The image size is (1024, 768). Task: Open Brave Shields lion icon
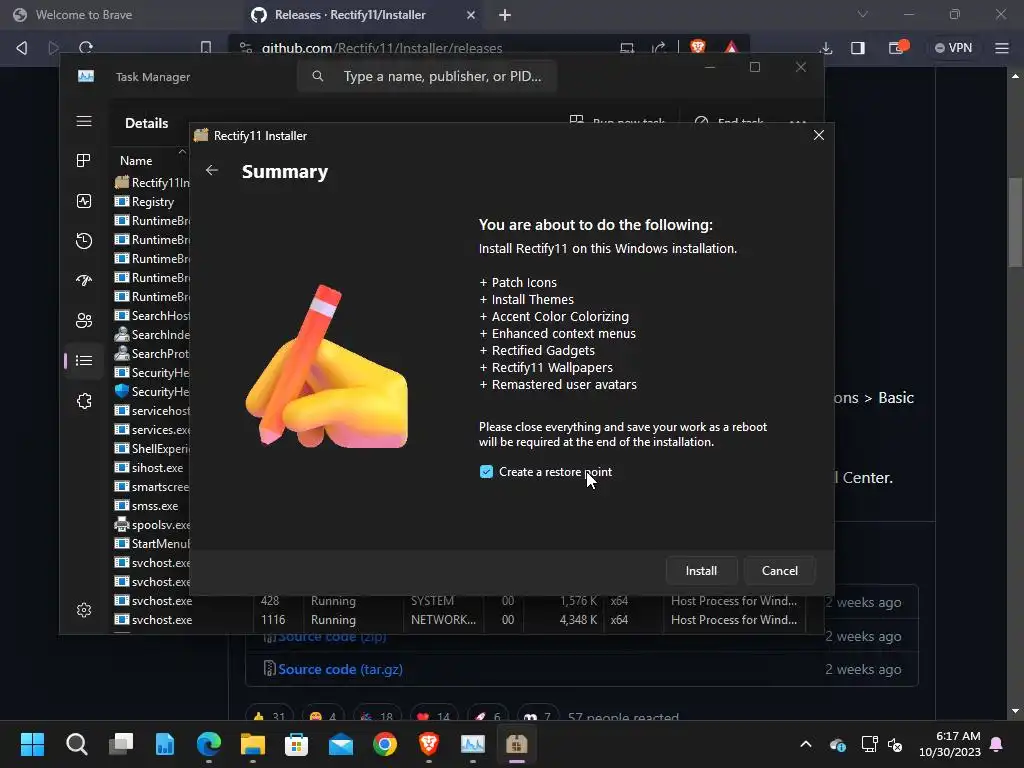point(697,47)
